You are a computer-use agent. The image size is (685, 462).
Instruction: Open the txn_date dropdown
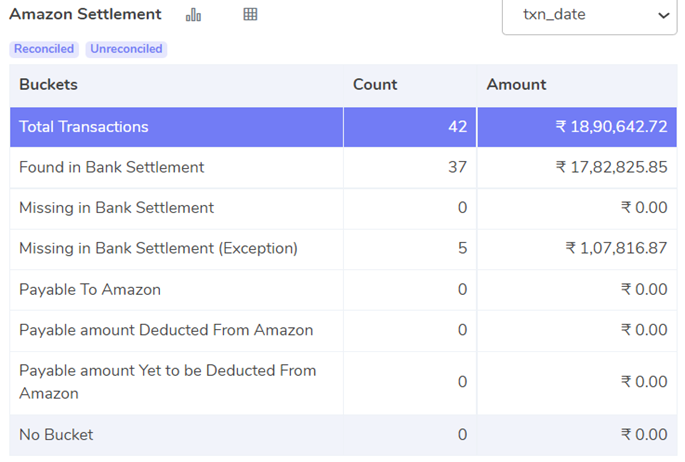(589, 15)
